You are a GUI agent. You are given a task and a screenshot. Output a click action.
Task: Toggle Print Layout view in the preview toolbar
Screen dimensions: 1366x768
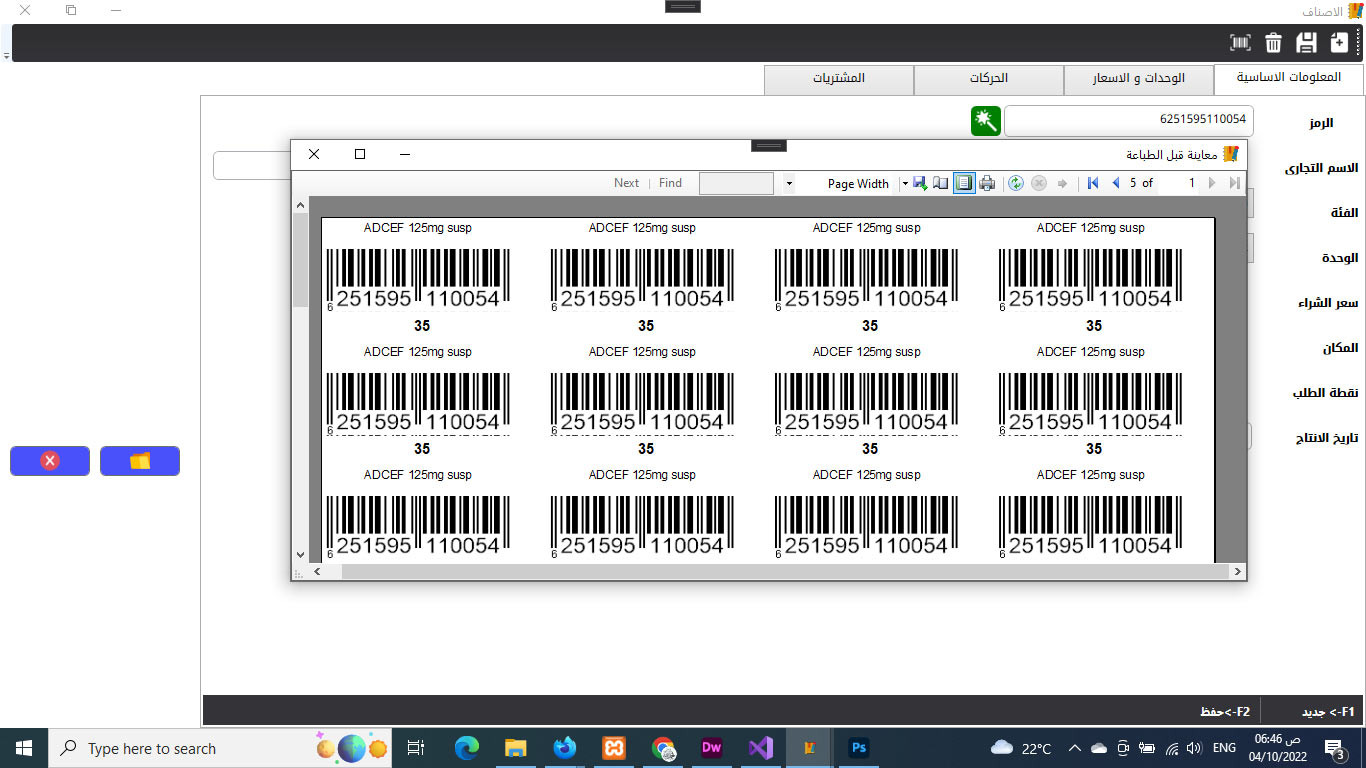click(964, 183)
